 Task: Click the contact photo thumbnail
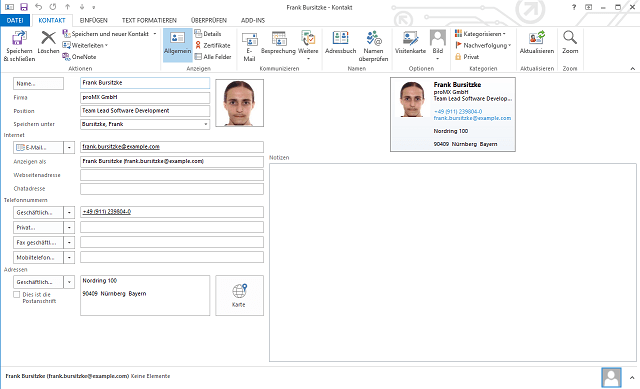(240, 103)
